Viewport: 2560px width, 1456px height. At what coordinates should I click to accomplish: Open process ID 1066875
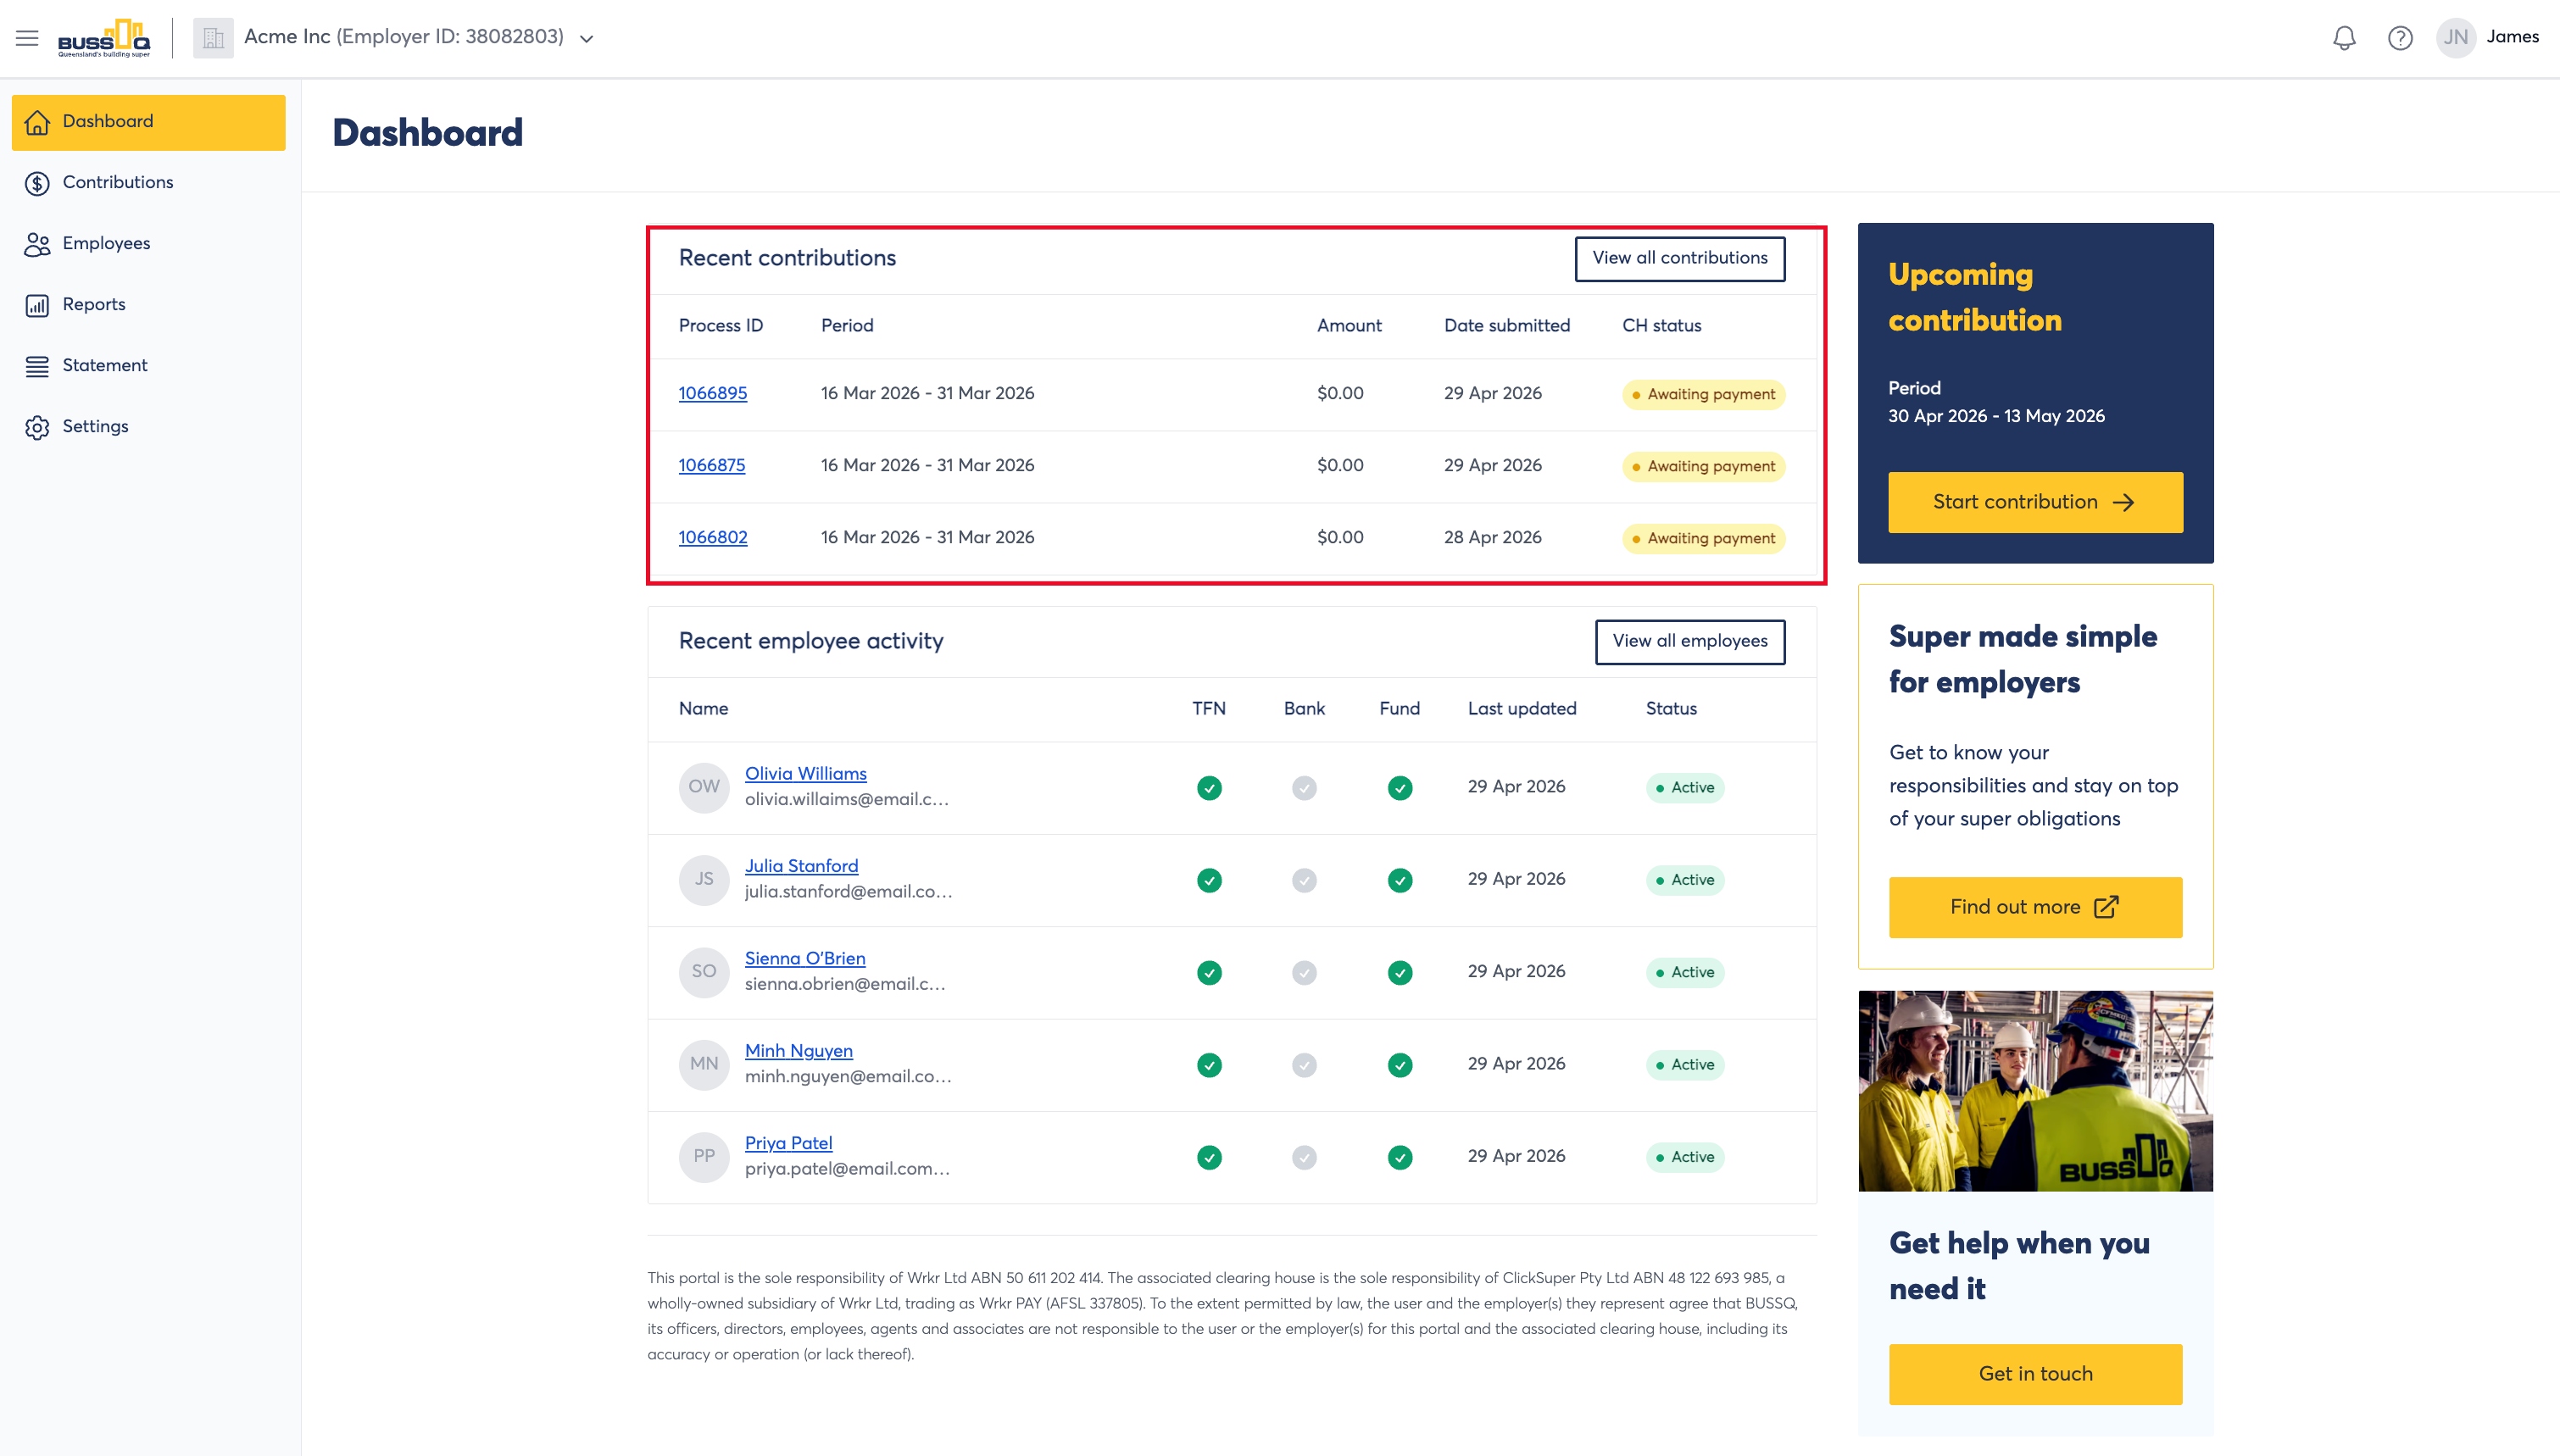click(x=712, y=466)
